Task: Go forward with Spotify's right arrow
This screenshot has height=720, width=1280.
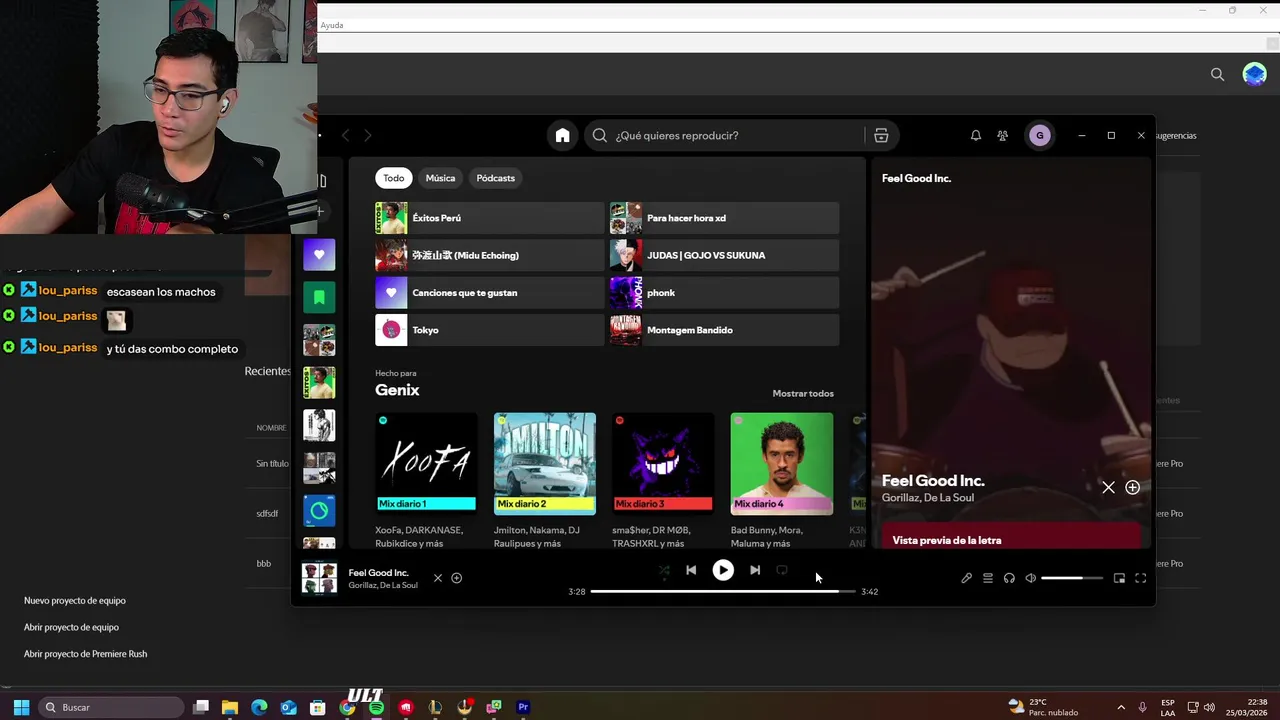Action: click(368, 135)
